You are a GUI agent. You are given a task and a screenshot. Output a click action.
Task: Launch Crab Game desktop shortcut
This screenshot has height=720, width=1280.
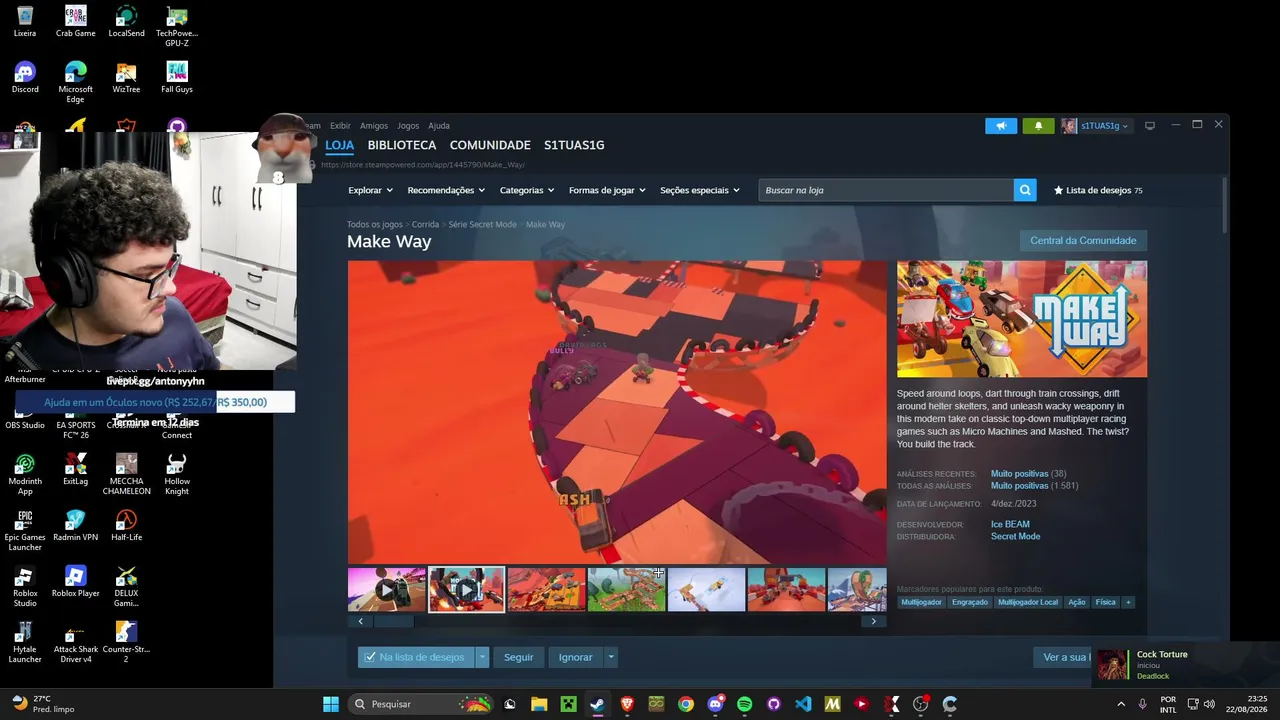pos(76,21)
